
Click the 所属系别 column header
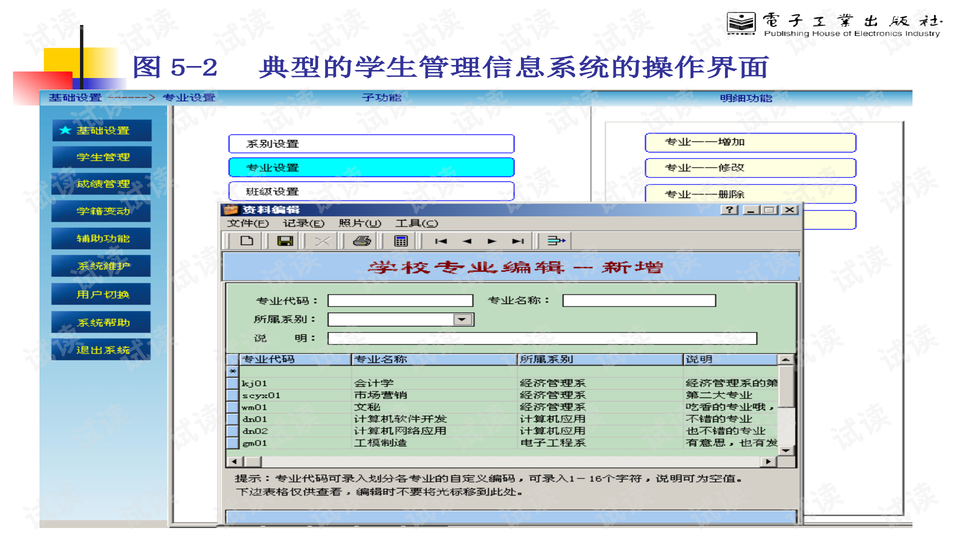click(x=601, y=359)
